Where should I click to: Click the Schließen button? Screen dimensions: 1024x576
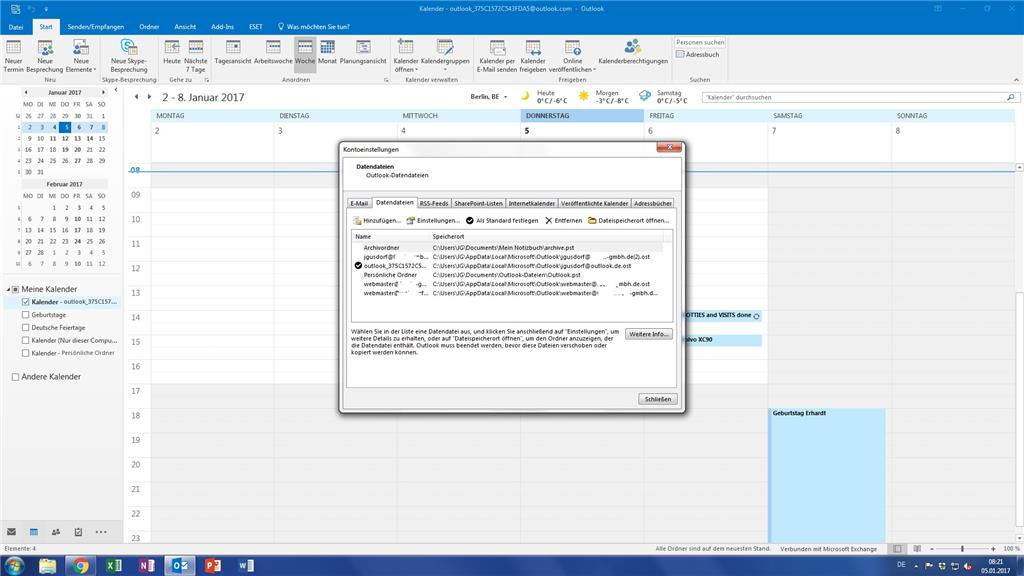(658, 399)
